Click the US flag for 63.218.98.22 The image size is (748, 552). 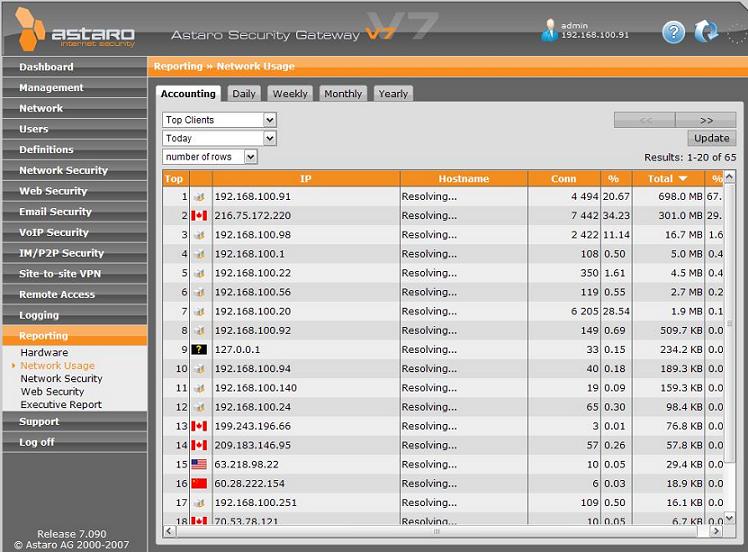pyautogui.click(x=199, y=464)
